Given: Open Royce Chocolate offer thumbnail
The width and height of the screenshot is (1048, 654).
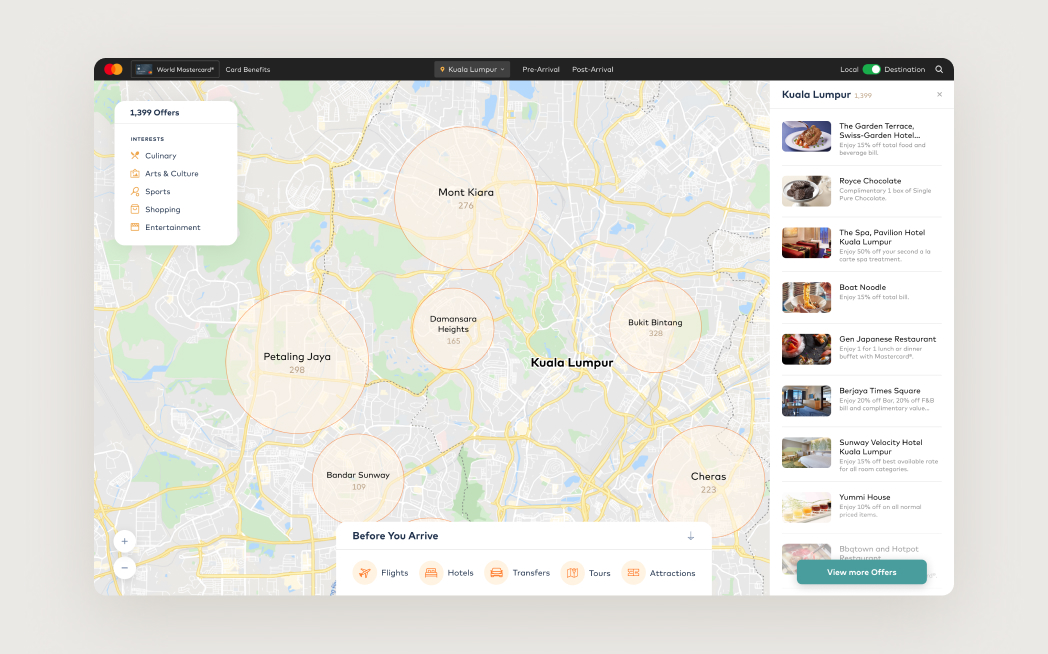Looking at the screenshot, I should click(807, 191).
